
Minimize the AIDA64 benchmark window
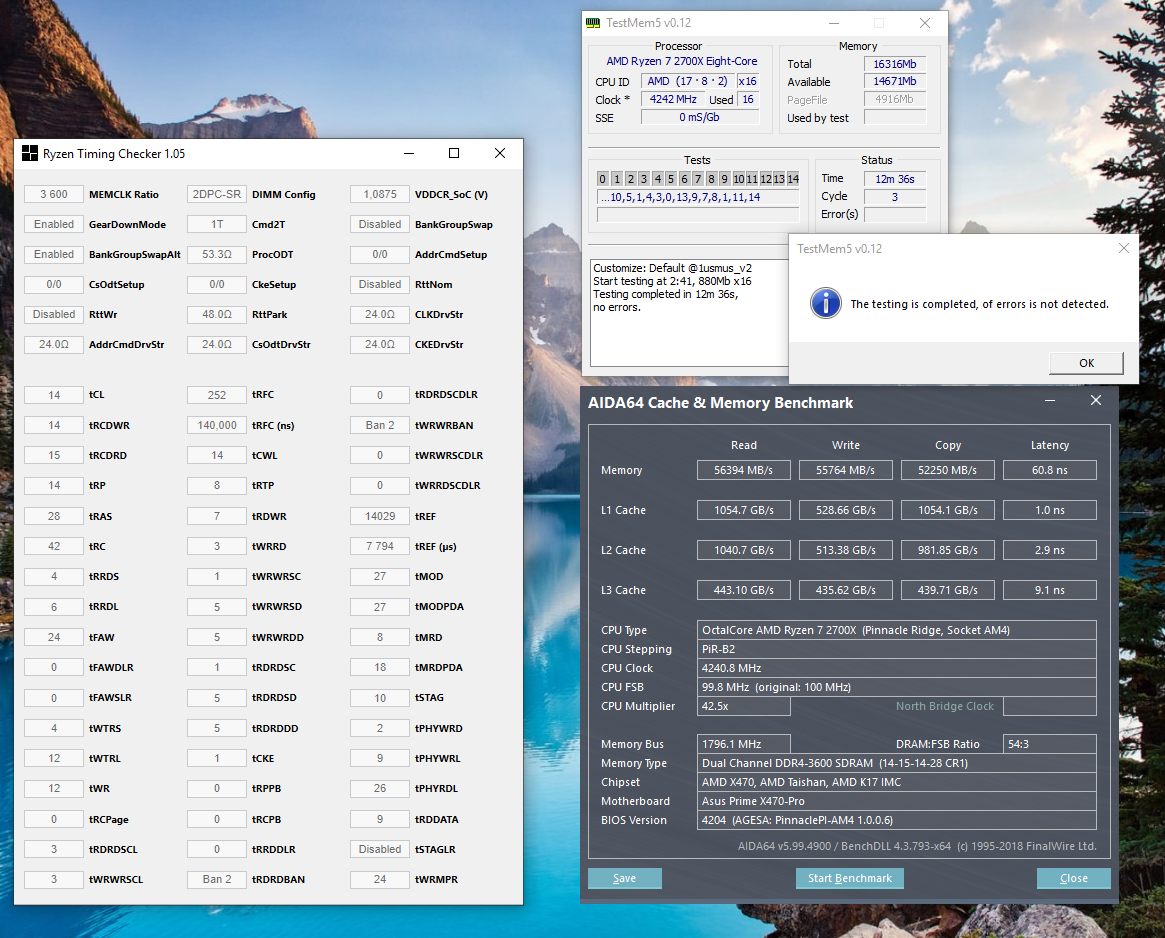pyautogui.click(x=1050, y=401)
